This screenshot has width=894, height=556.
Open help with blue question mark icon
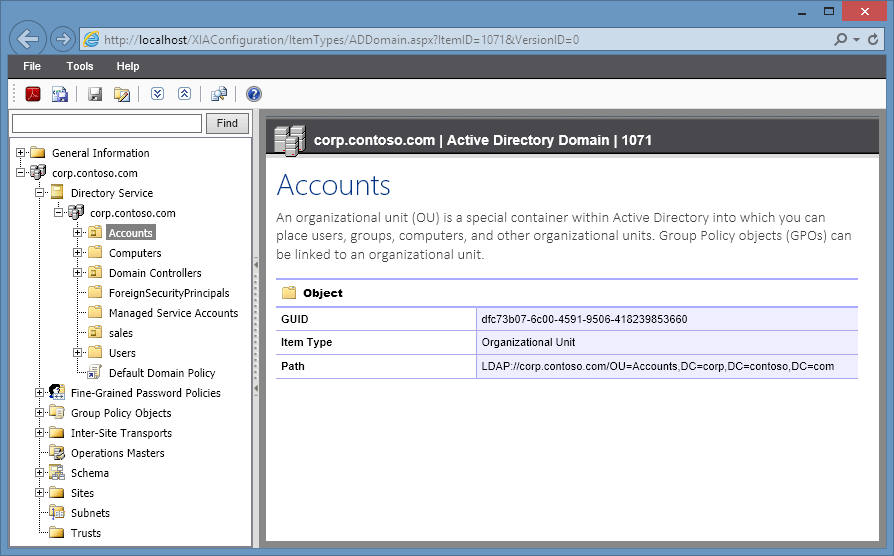(254, 94)
